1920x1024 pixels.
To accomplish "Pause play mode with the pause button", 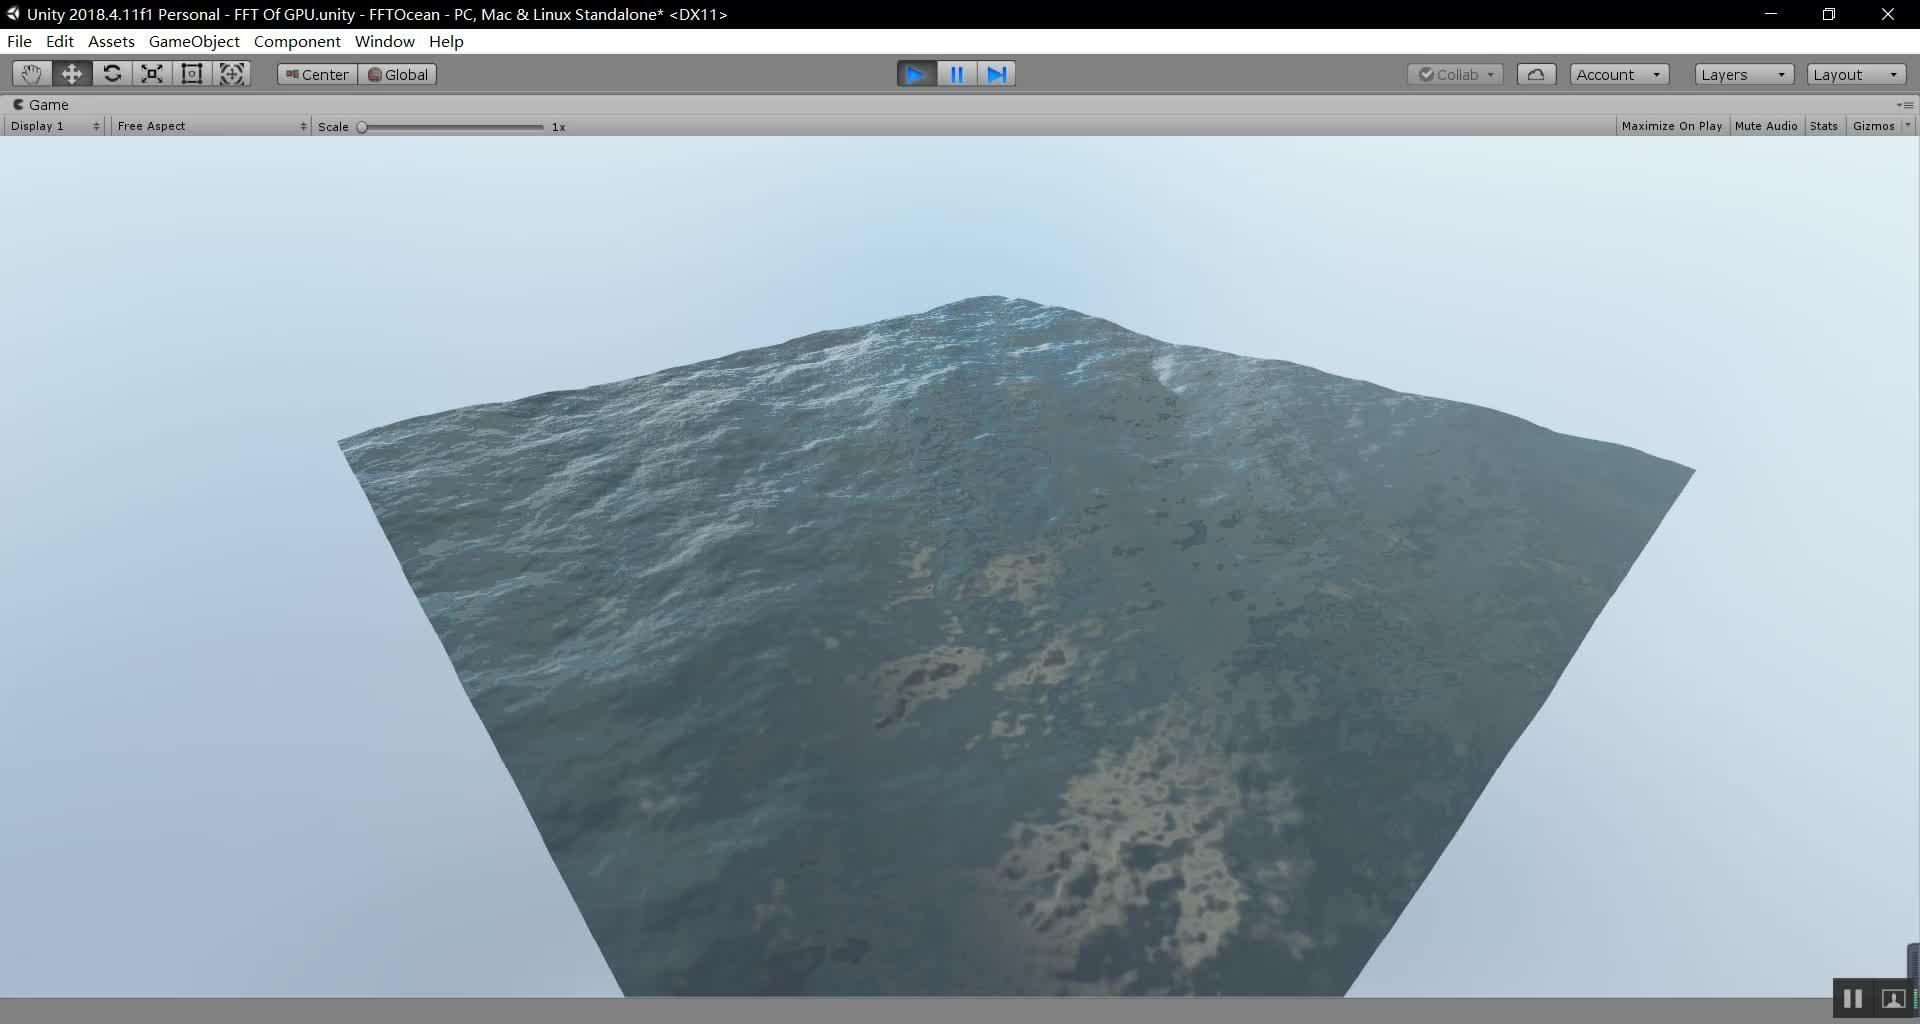I will [x=956, y=73].
